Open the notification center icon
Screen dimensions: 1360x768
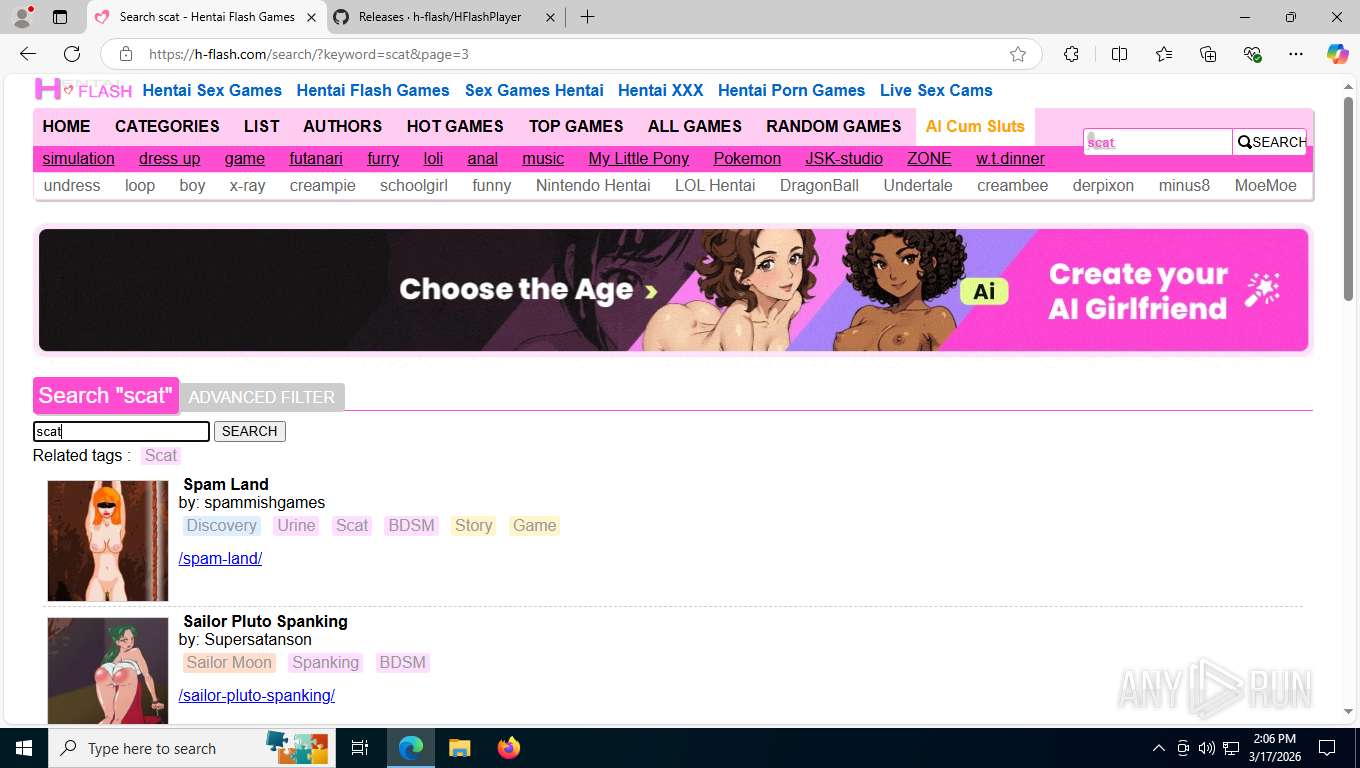(x=1327, y=748)
